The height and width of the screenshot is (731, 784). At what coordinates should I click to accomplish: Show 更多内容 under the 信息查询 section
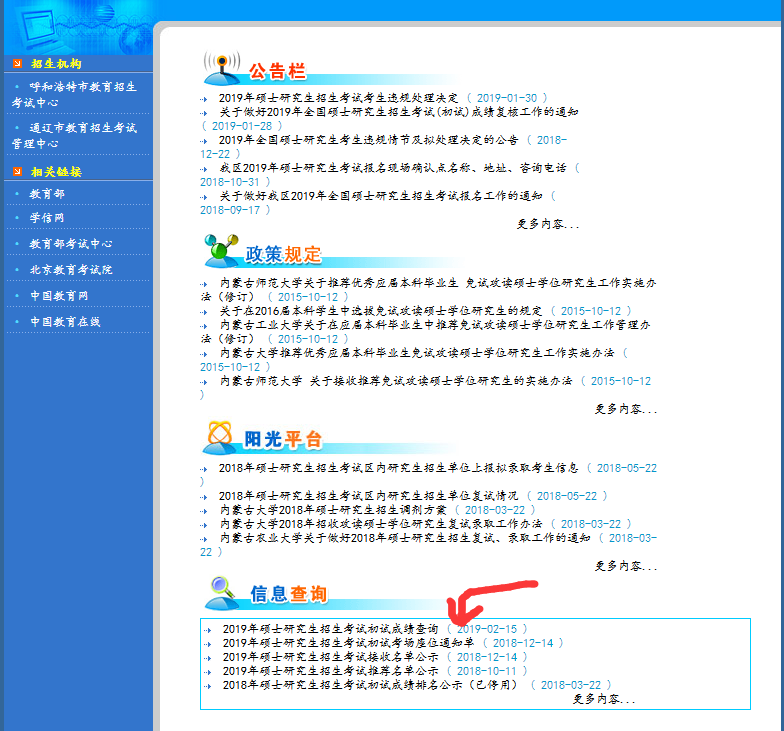[604, 699]
